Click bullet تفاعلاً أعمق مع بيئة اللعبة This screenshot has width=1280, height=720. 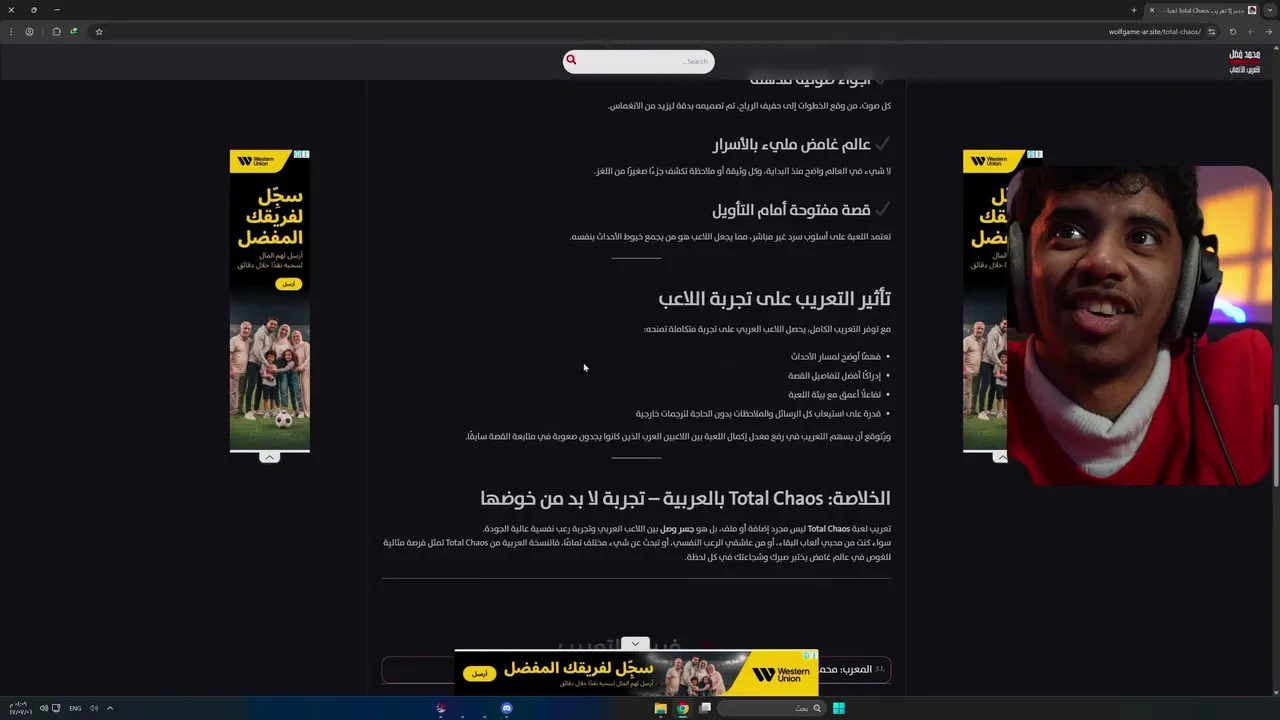(835, 394)
